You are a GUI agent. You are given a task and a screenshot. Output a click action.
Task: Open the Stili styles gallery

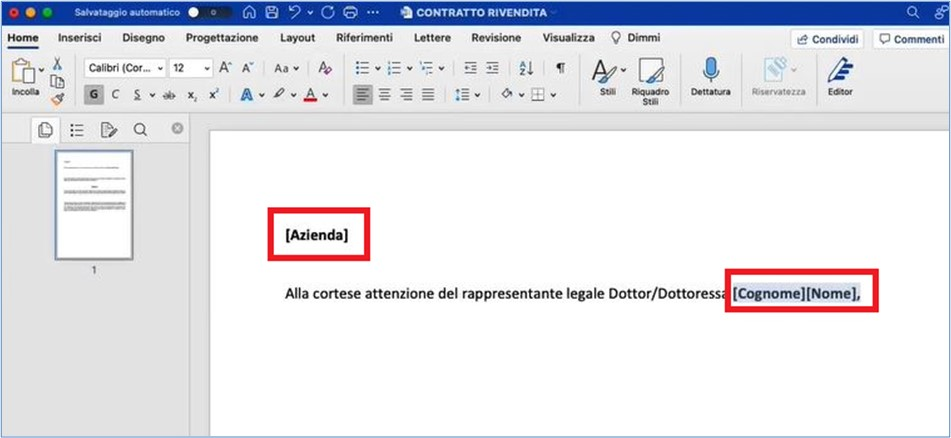coord(606,76)
